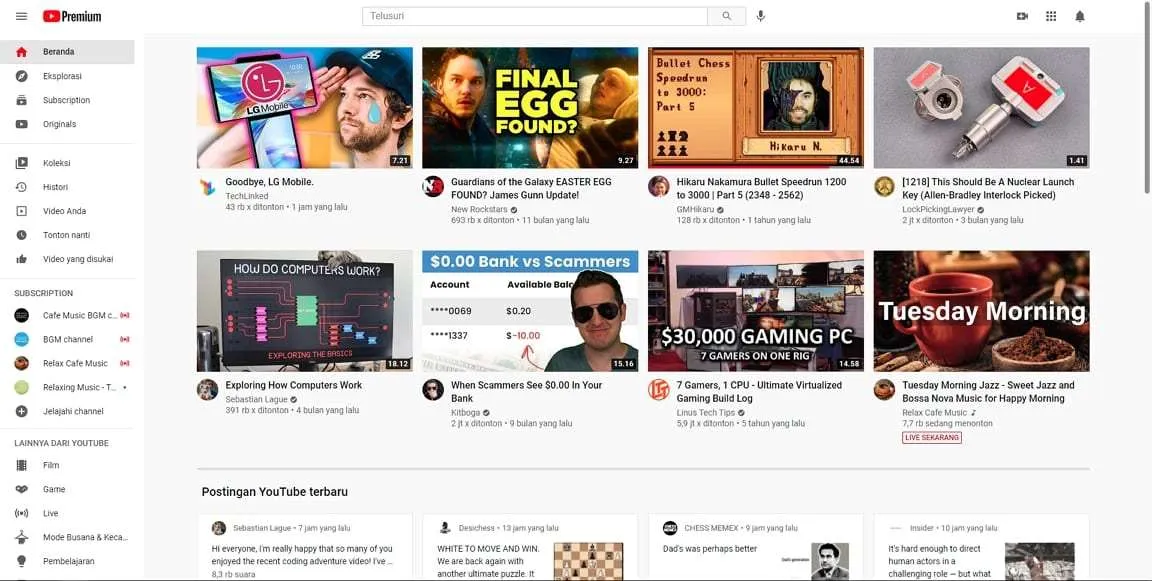Click the Eksplorasi compass icon

(x=21, y=76)
